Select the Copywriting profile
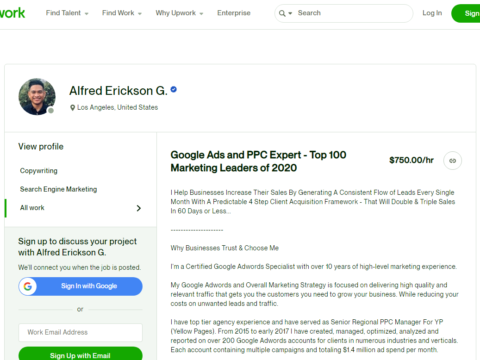The height and width of the screenshot is (360, 480). (x=39, y=171)
